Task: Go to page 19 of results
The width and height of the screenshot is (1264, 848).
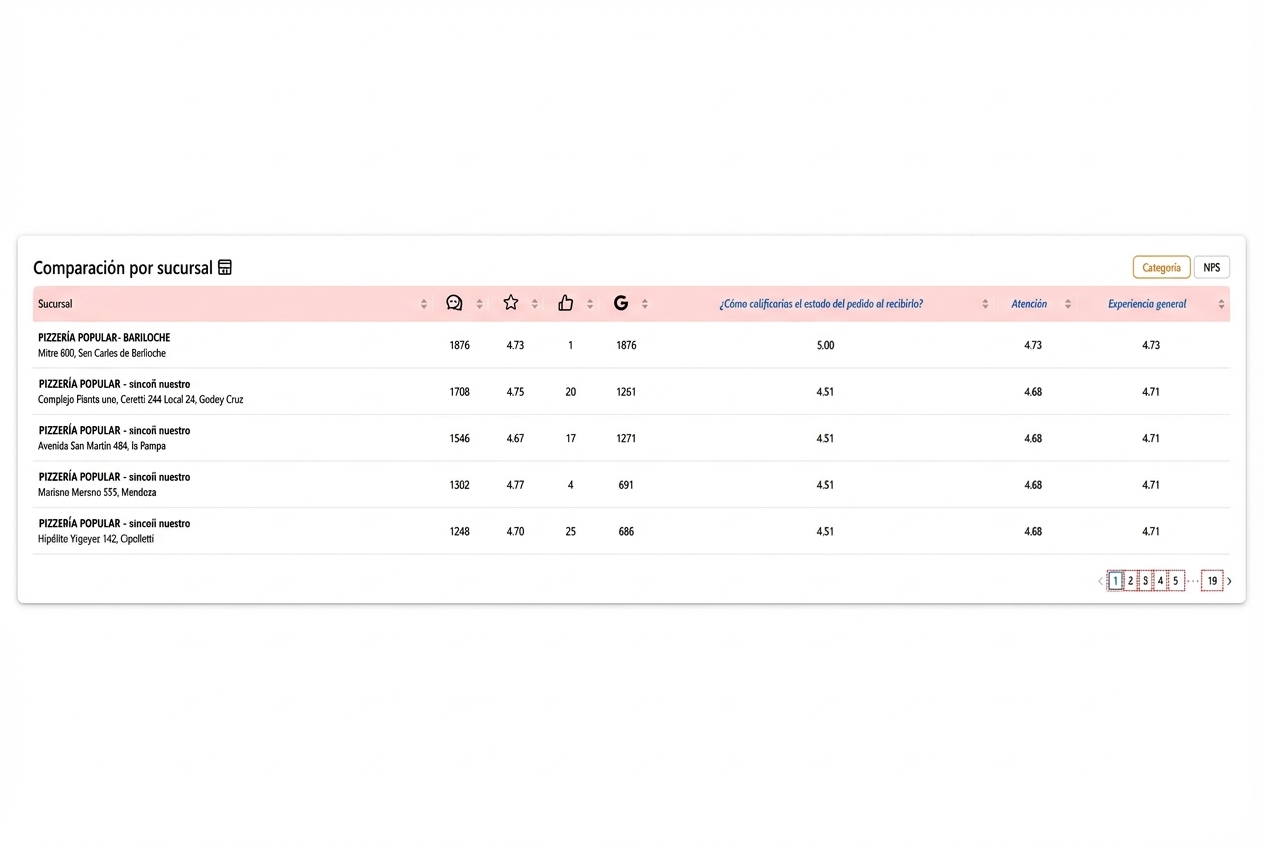Action: point(1212,580)
